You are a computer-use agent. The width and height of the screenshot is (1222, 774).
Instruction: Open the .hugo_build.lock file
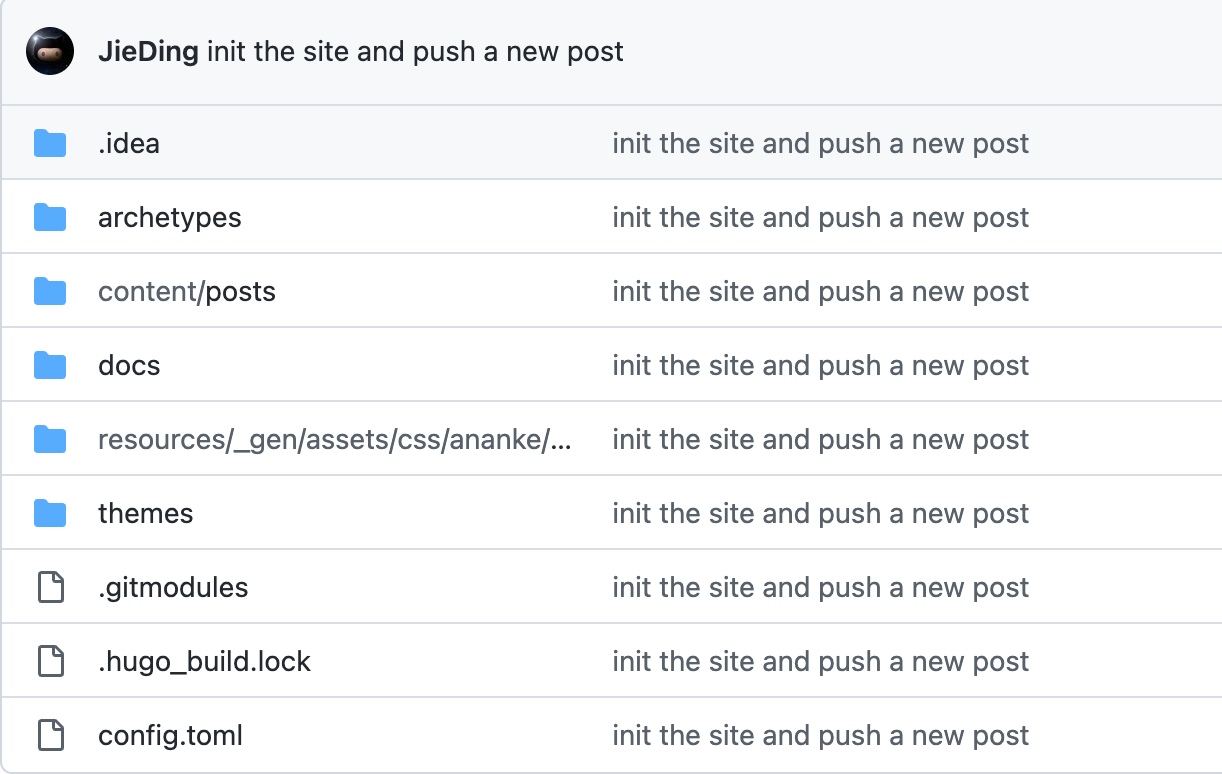[x=205, y=662]
